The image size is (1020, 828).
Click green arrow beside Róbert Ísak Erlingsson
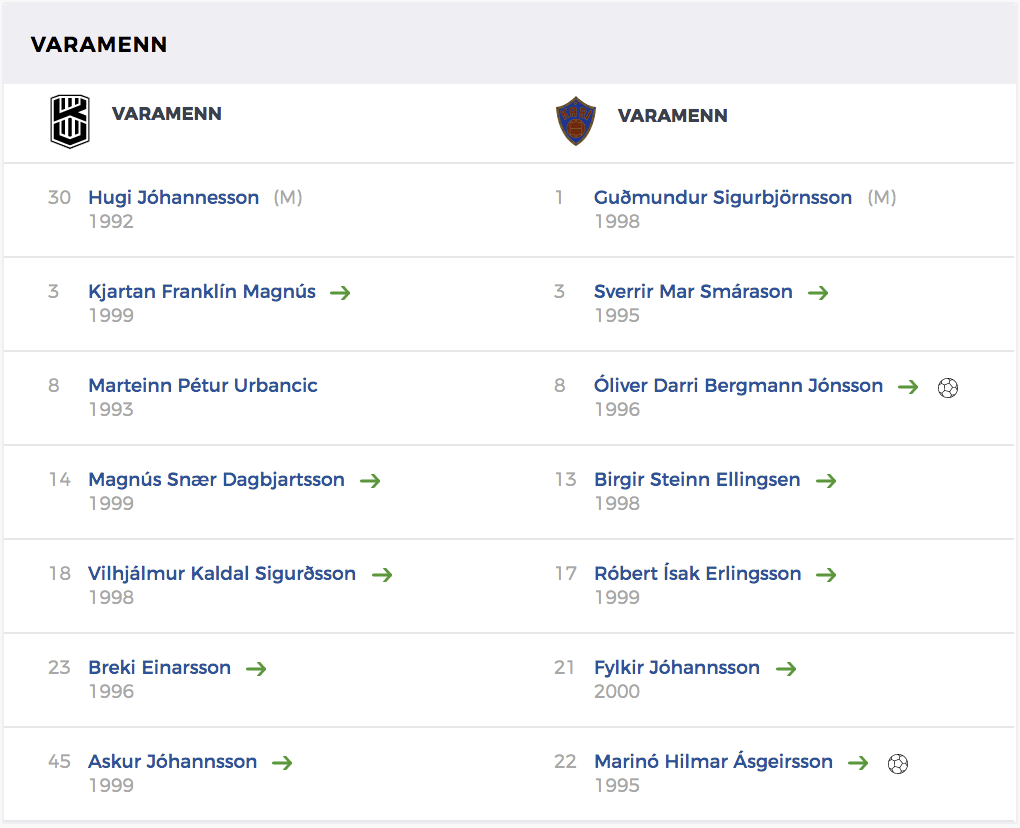pos(826,574)
